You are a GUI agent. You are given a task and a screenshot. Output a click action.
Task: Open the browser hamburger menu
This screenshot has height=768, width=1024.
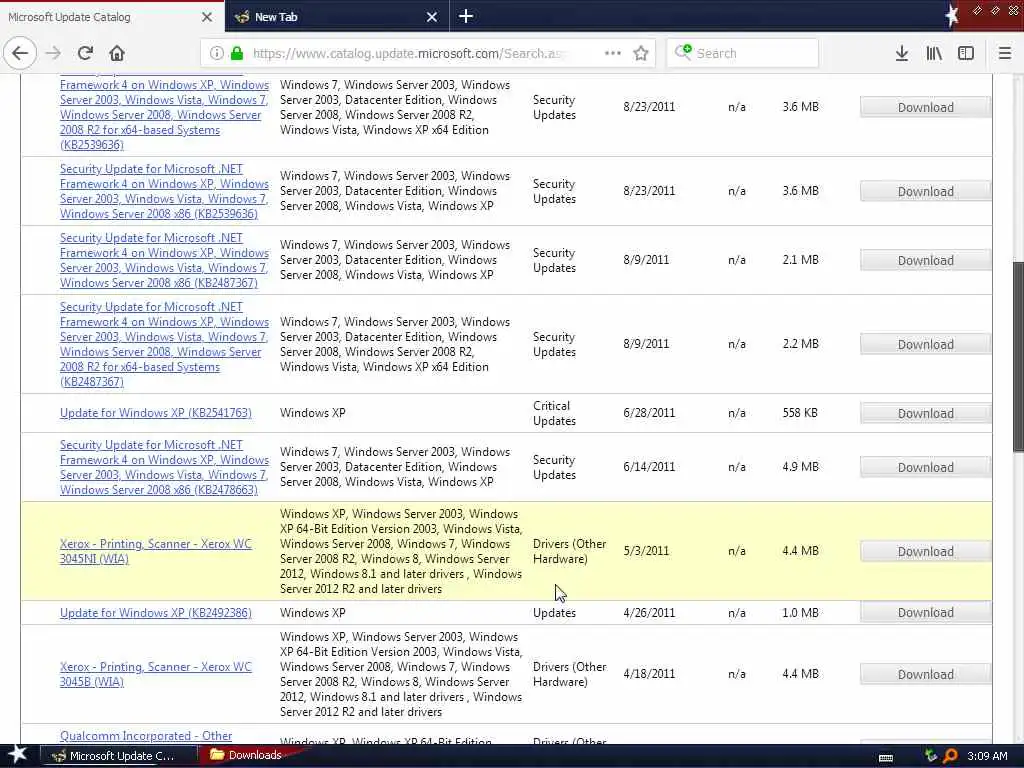[1005, 53]
